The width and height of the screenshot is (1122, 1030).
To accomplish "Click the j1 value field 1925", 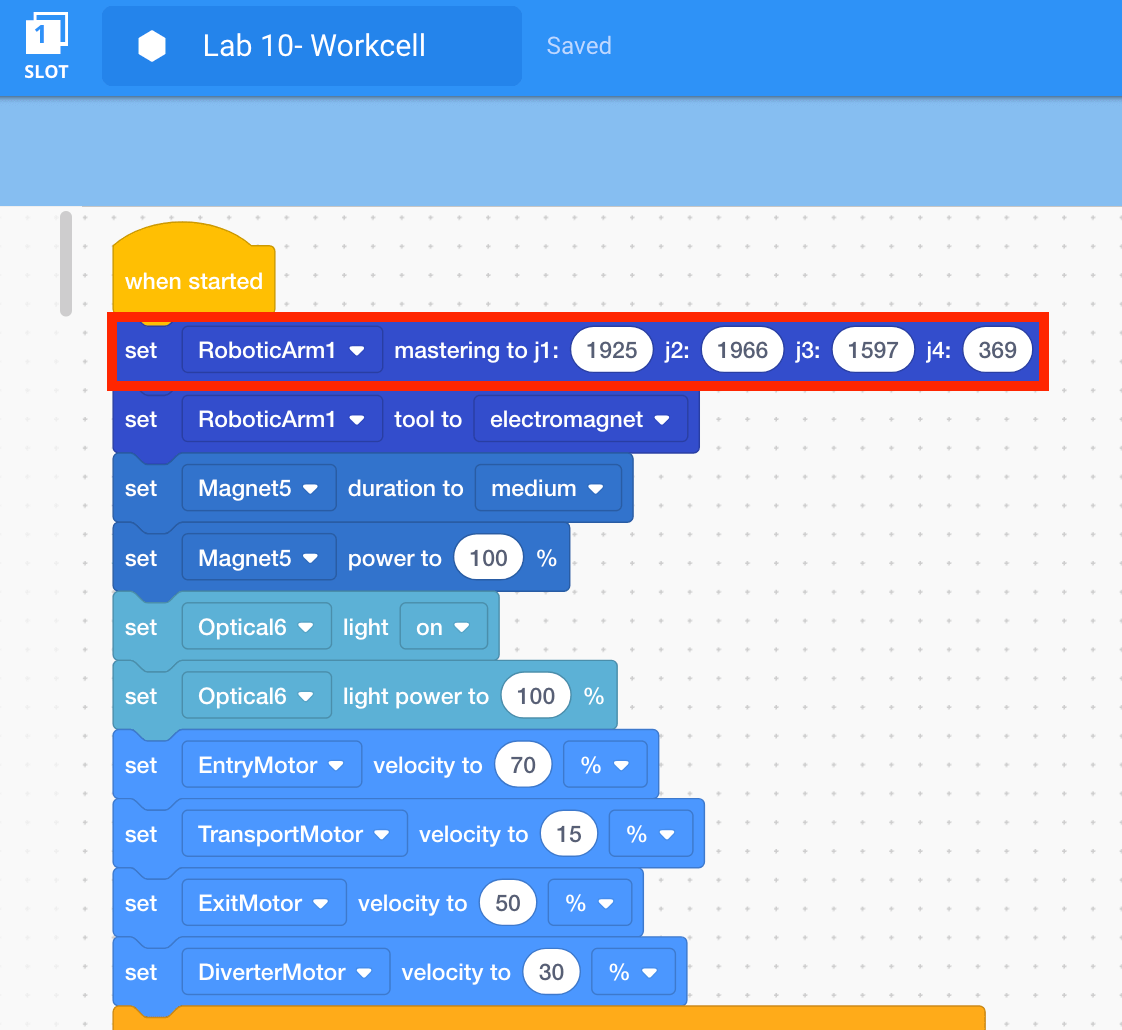I will coord(611,350).
